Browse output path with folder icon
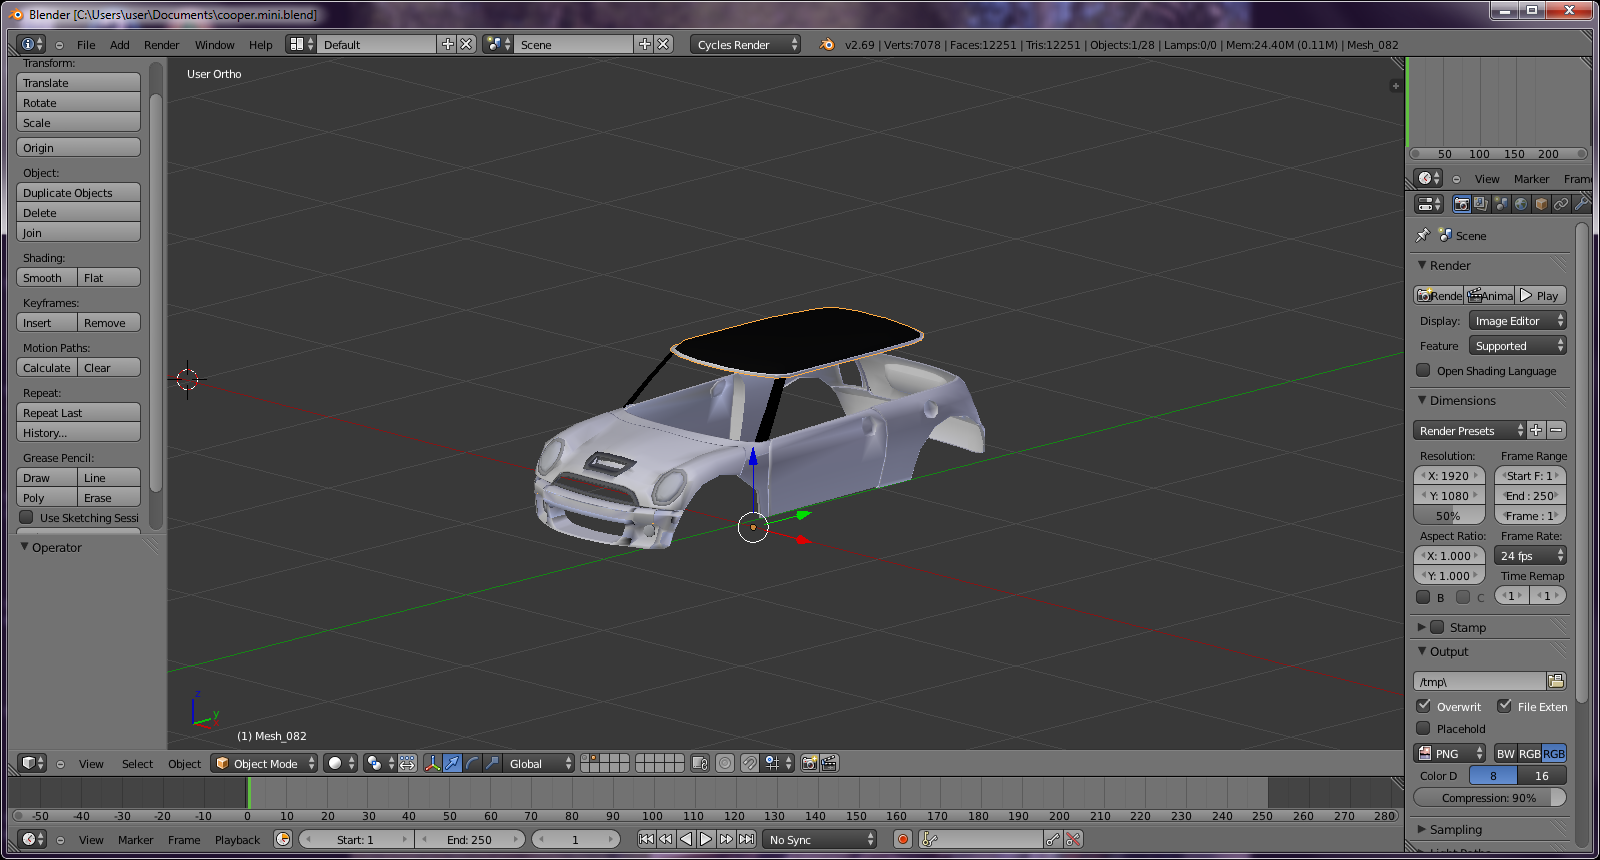The height and width of the screenshot is (860, 1600). click(1556, 681)
